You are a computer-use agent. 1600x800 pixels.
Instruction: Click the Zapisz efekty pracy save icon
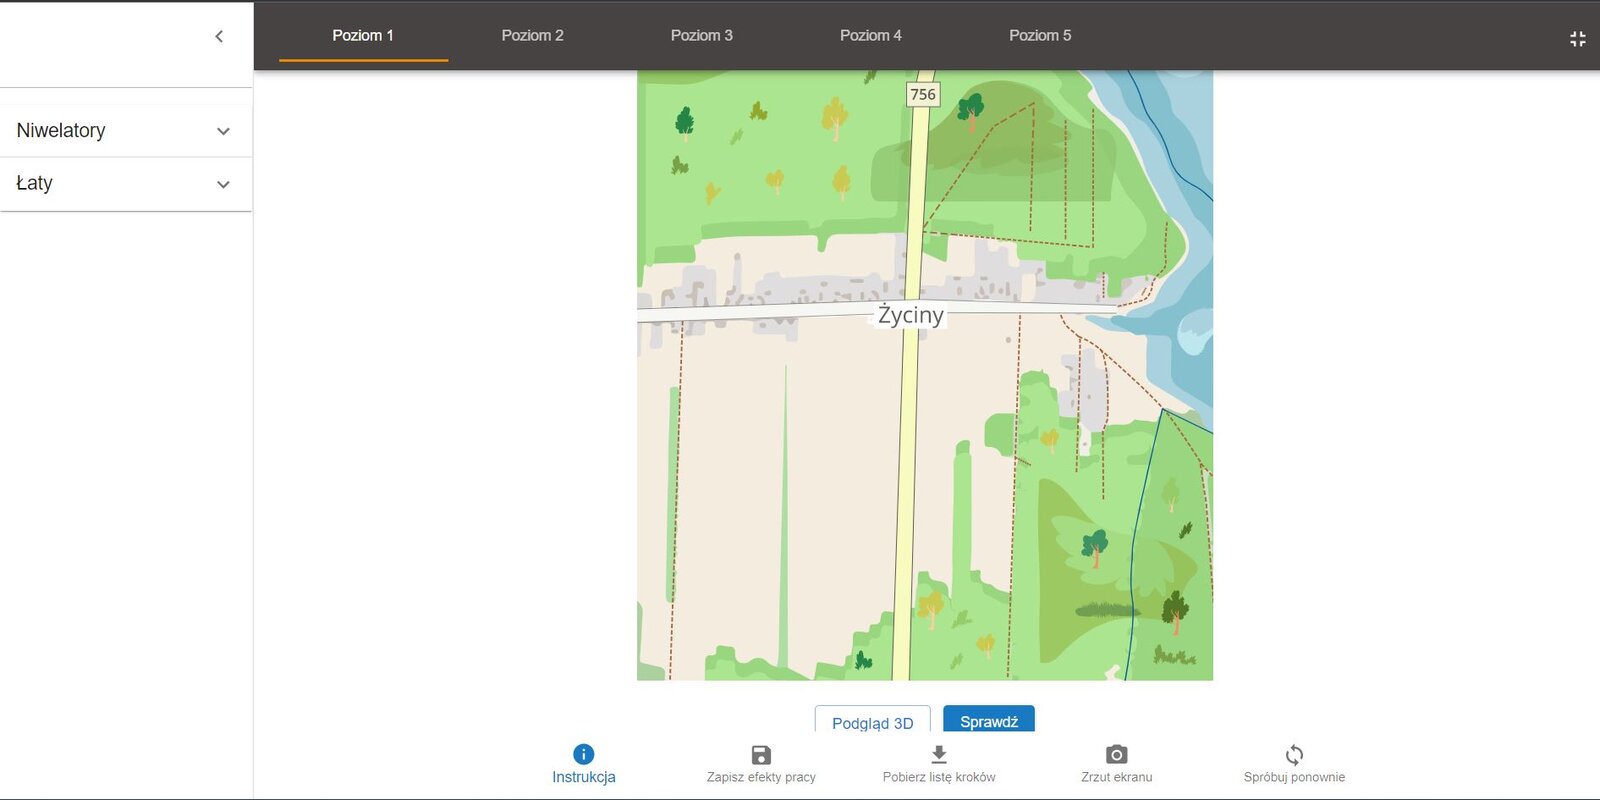761,754
